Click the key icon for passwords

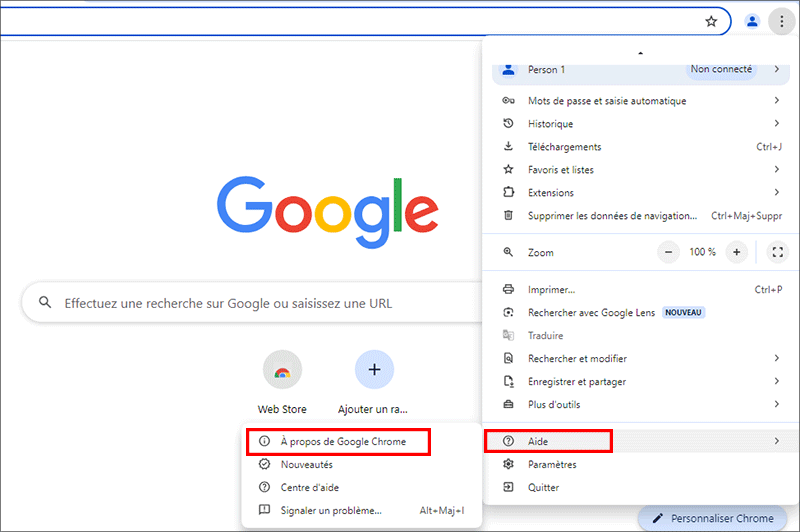coord(508,100)
